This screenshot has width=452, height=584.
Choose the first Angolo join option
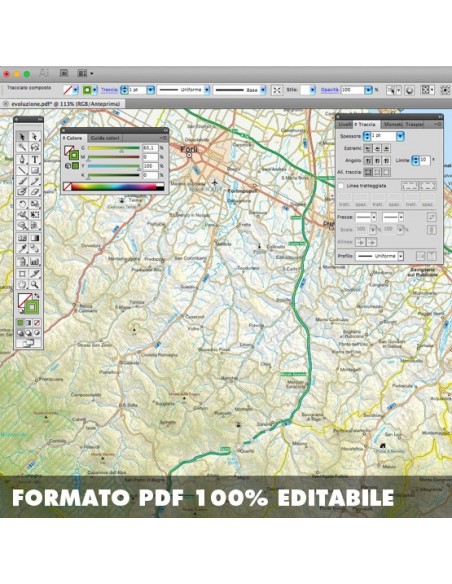(x=368, y=161)
